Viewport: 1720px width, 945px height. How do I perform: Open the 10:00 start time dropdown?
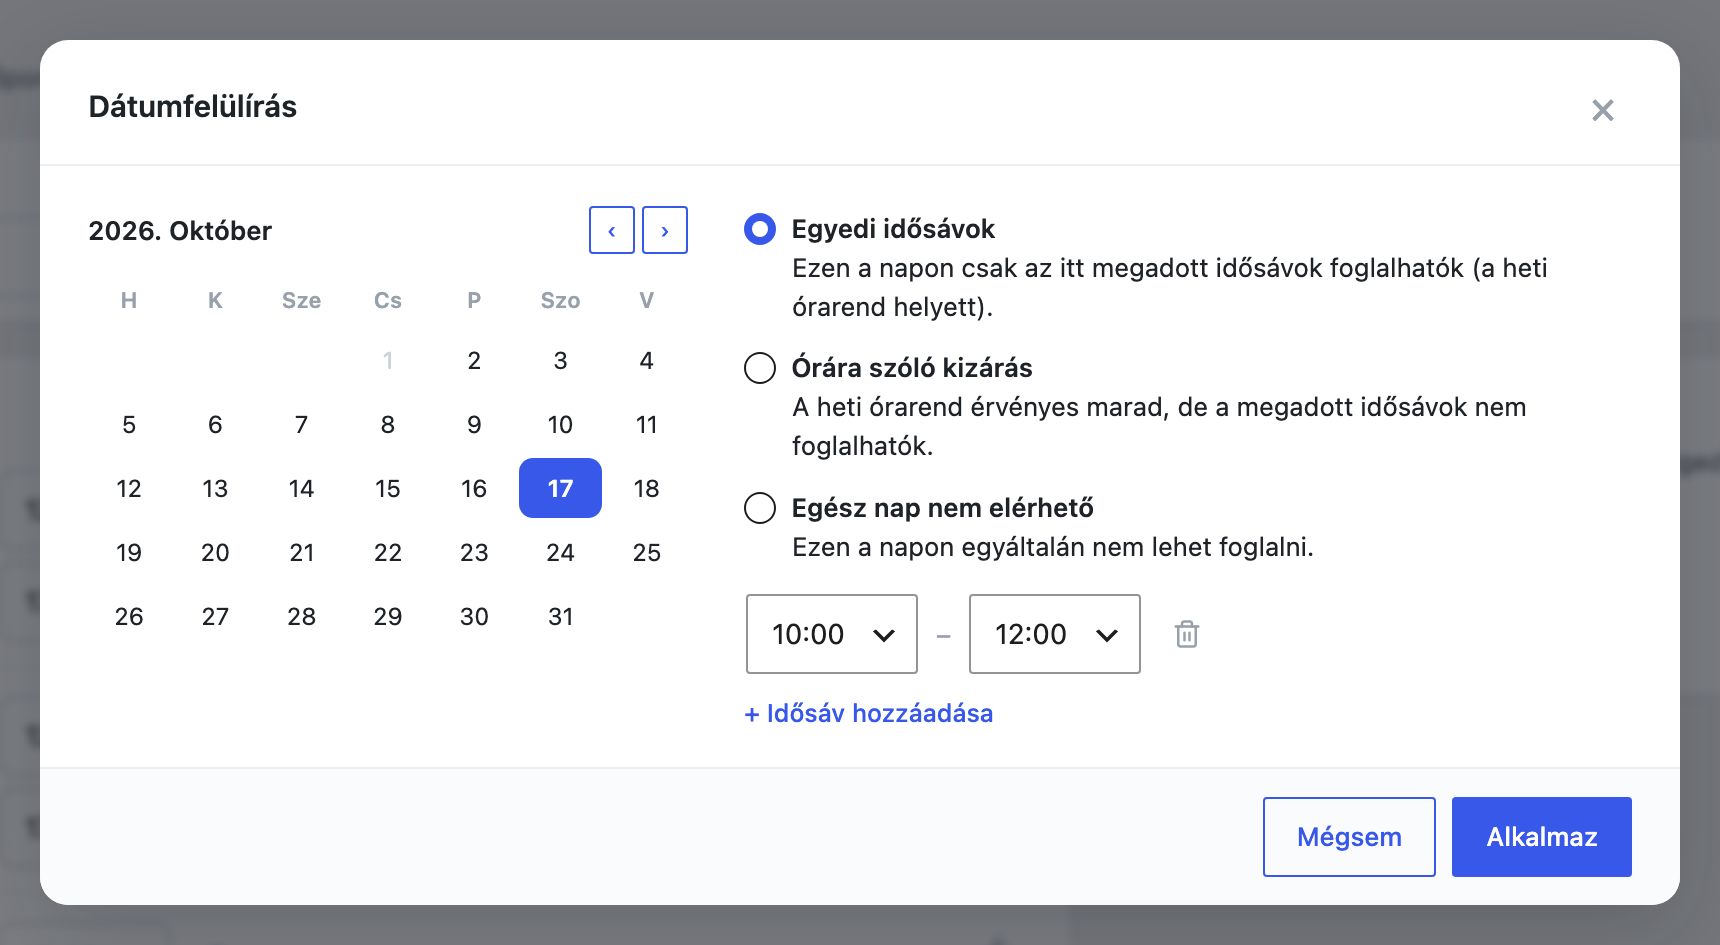click(x=832, y=634)
